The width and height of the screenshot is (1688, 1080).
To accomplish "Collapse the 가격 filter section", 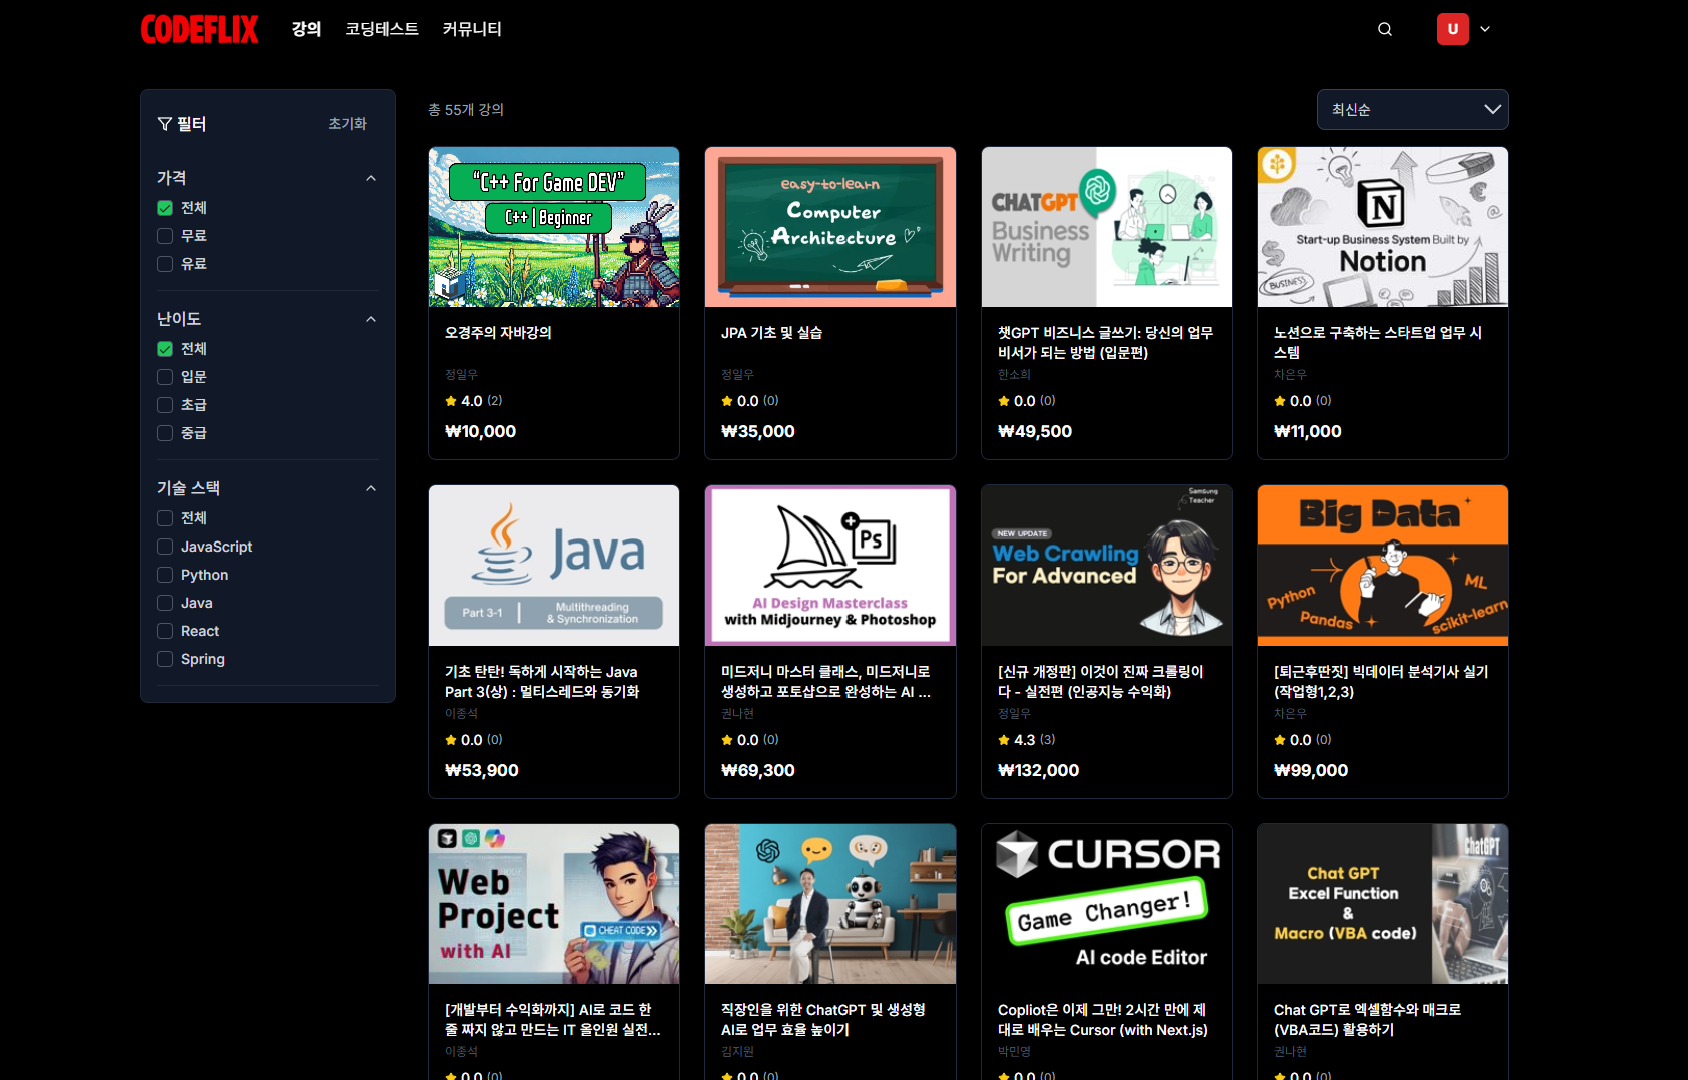I will 371,178.
